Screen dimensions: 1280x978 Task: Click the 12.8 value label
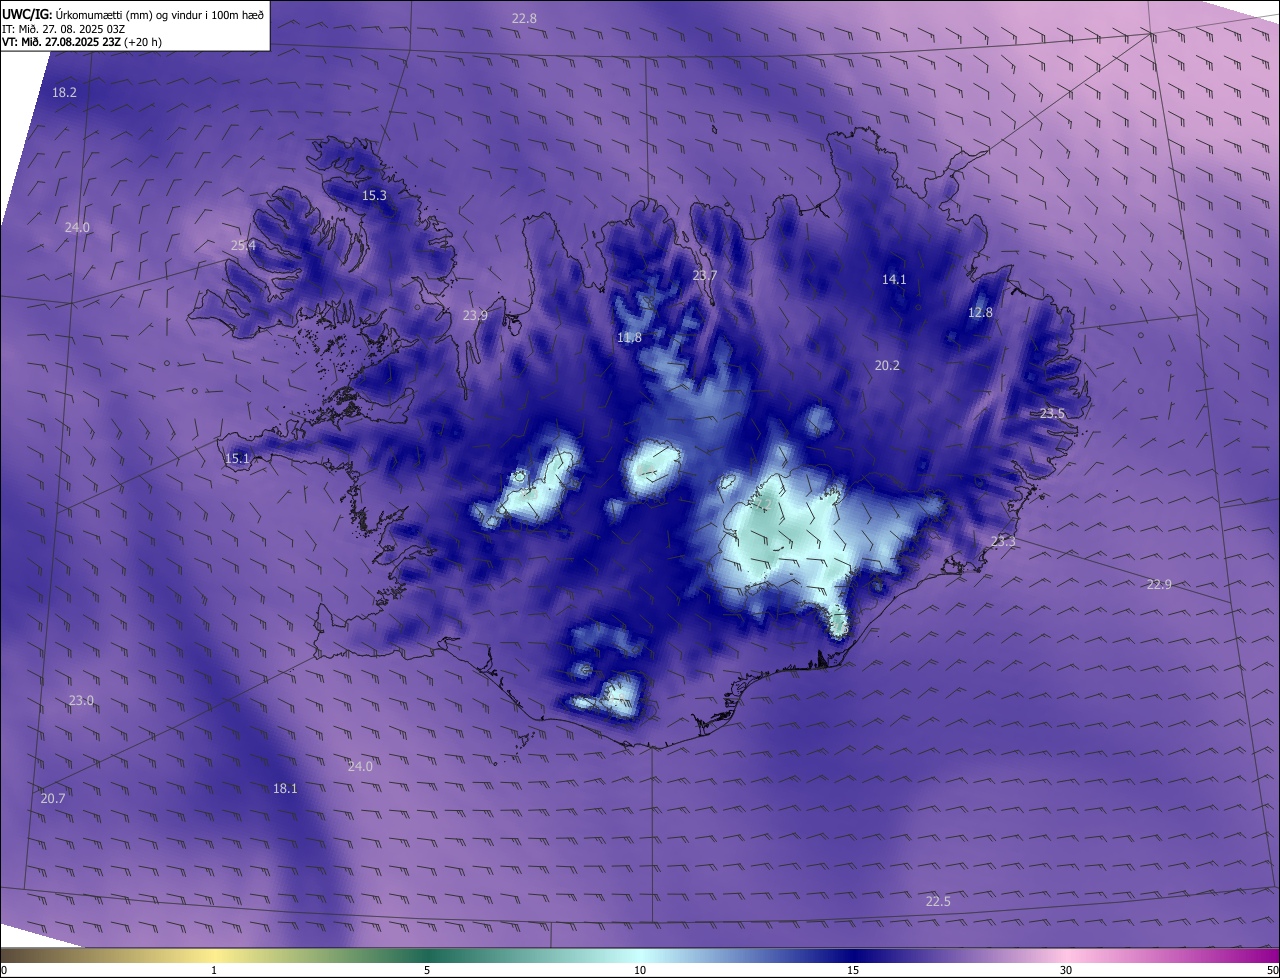(x=981, y=312)
